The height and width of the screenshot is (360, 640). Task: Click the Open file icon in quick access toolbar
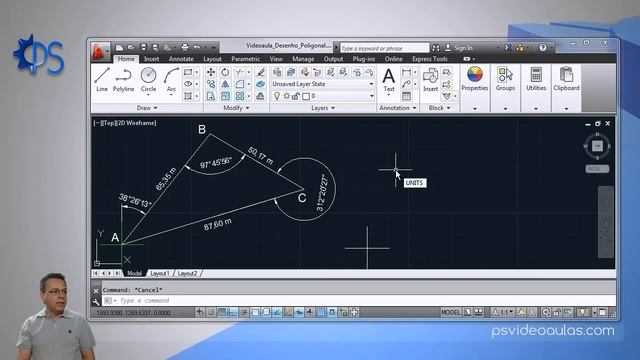[131, 47]
